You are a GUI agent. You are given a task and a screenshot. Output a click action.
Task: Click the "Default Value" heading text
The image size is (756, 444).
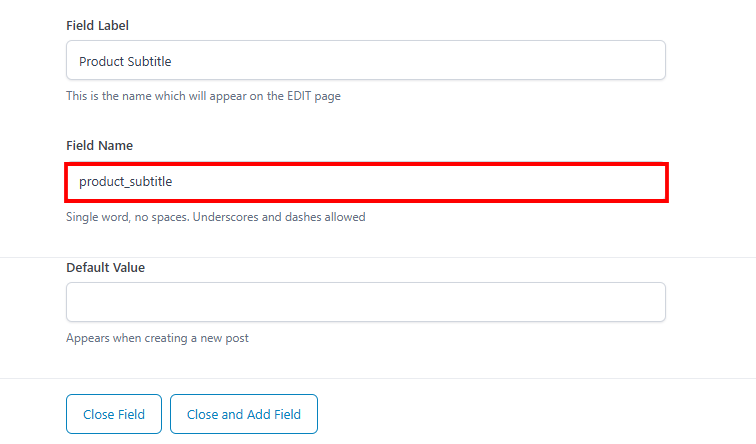[105, 268]
